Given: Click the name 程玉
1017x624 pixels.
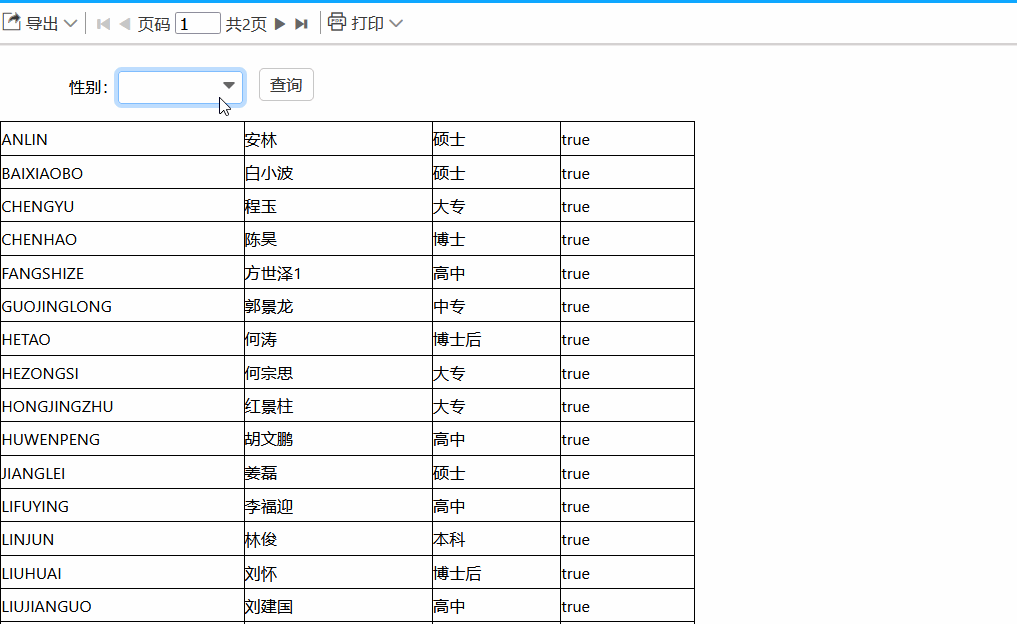Looking at the screenshot, I should pos(261,206).
